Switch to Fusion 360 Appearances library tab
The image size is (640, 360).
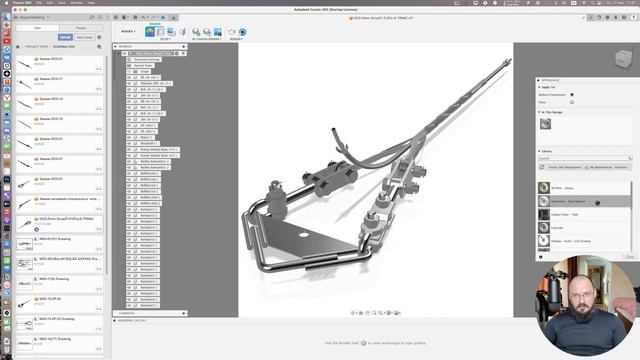point(565,167)
